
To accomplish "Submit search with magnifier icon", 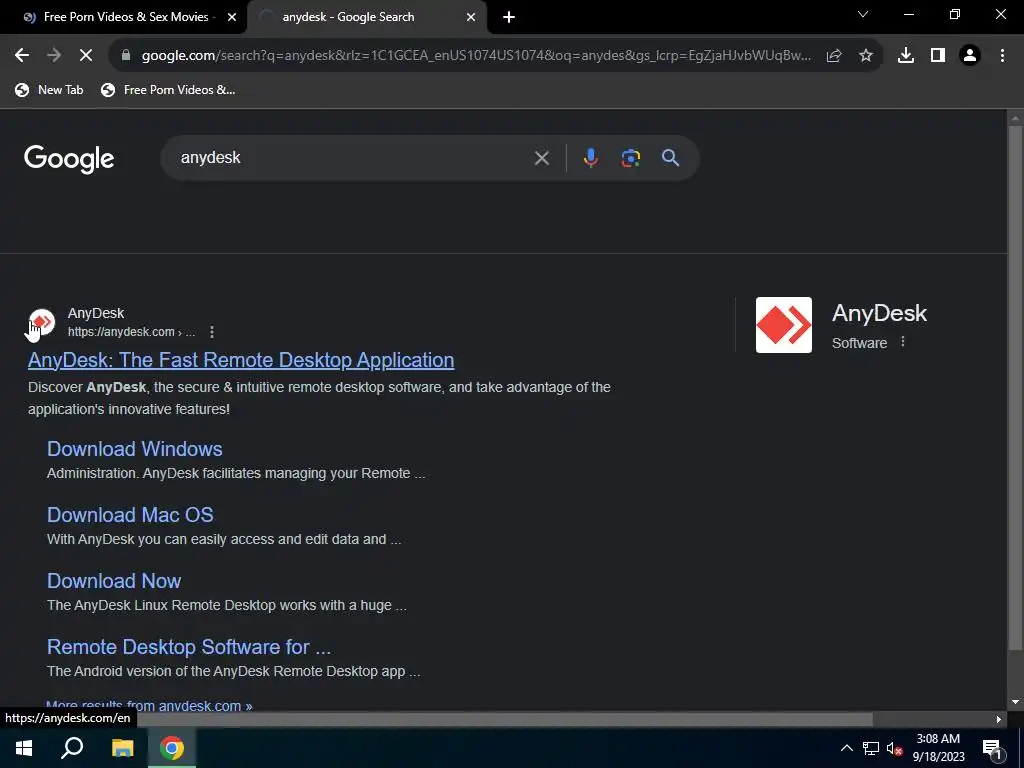I will tap(670, 157).
